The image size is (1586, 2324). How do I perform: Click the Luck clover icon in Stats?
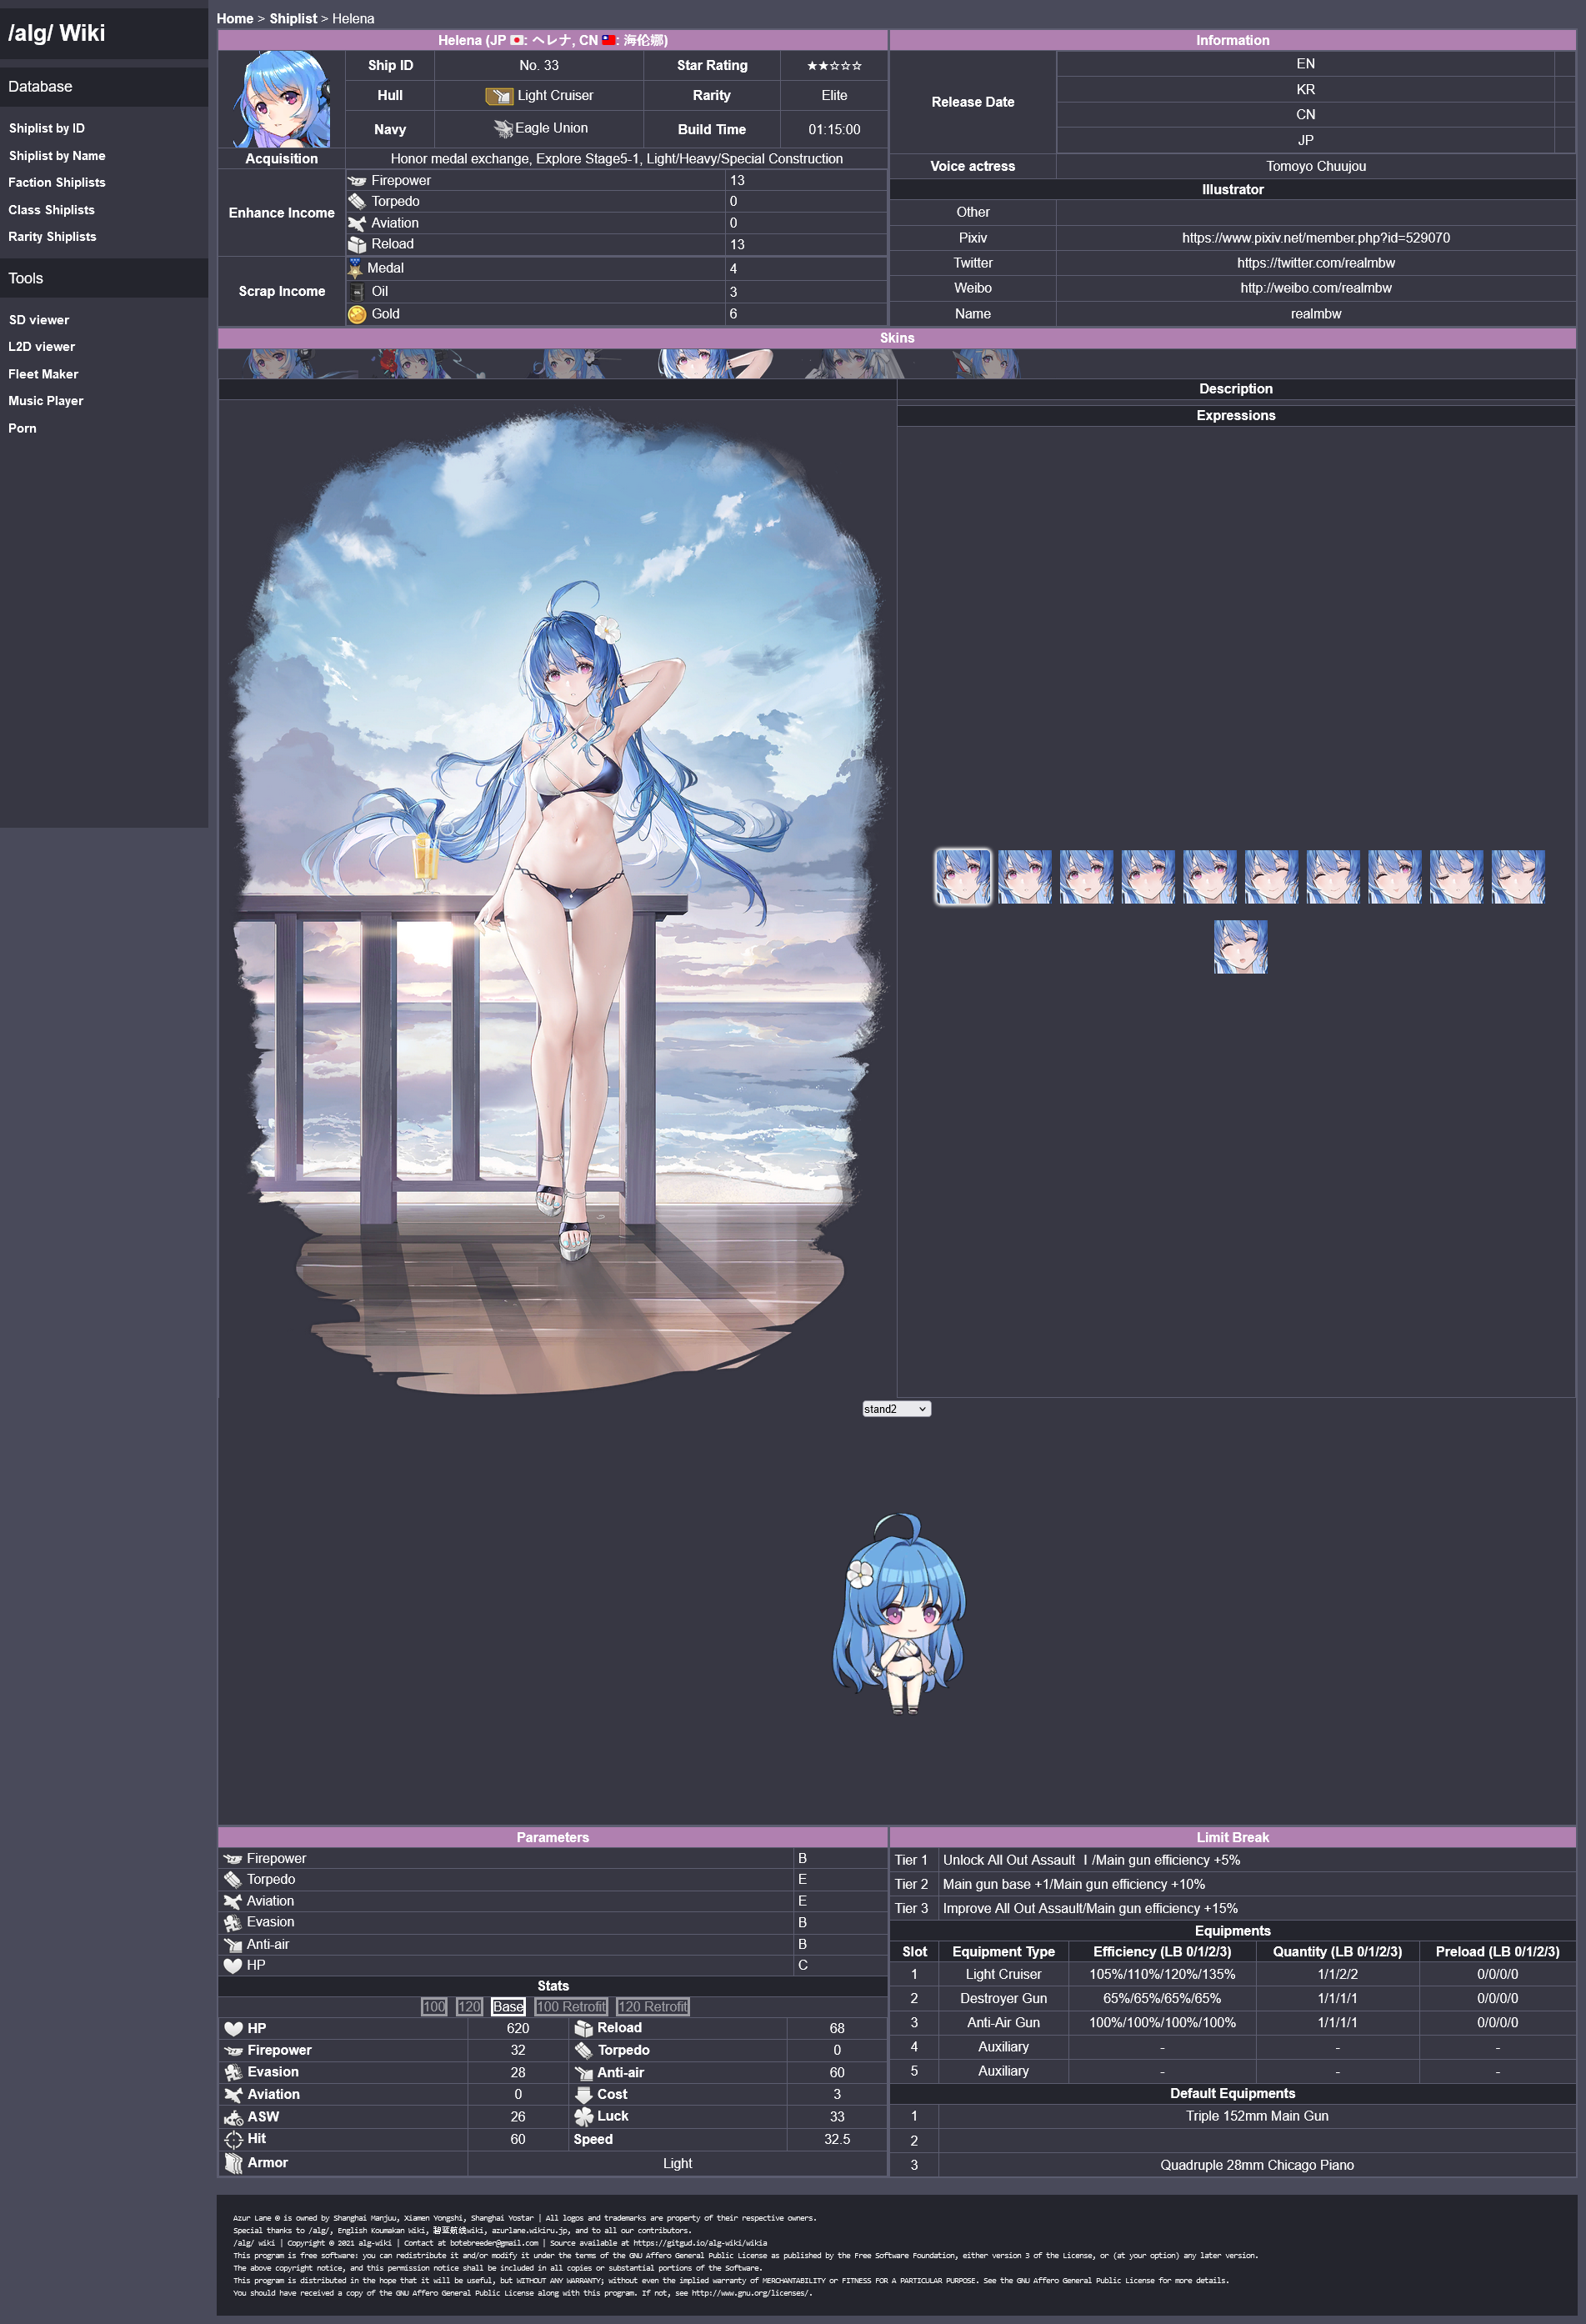tap(584, 2116)
